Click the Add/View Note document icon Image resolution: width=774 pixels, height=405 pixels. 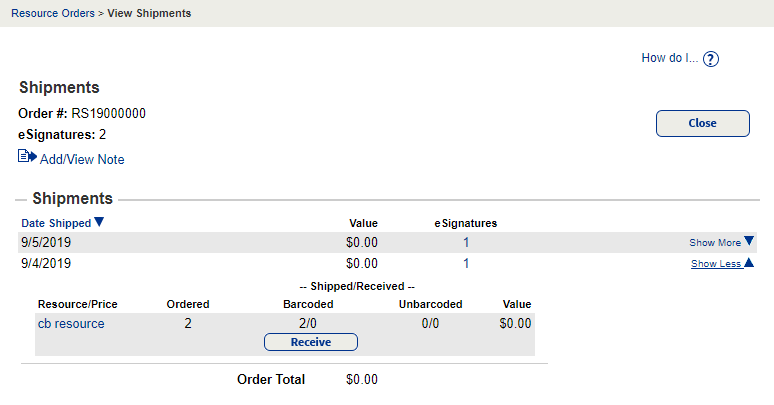[27, 157]
